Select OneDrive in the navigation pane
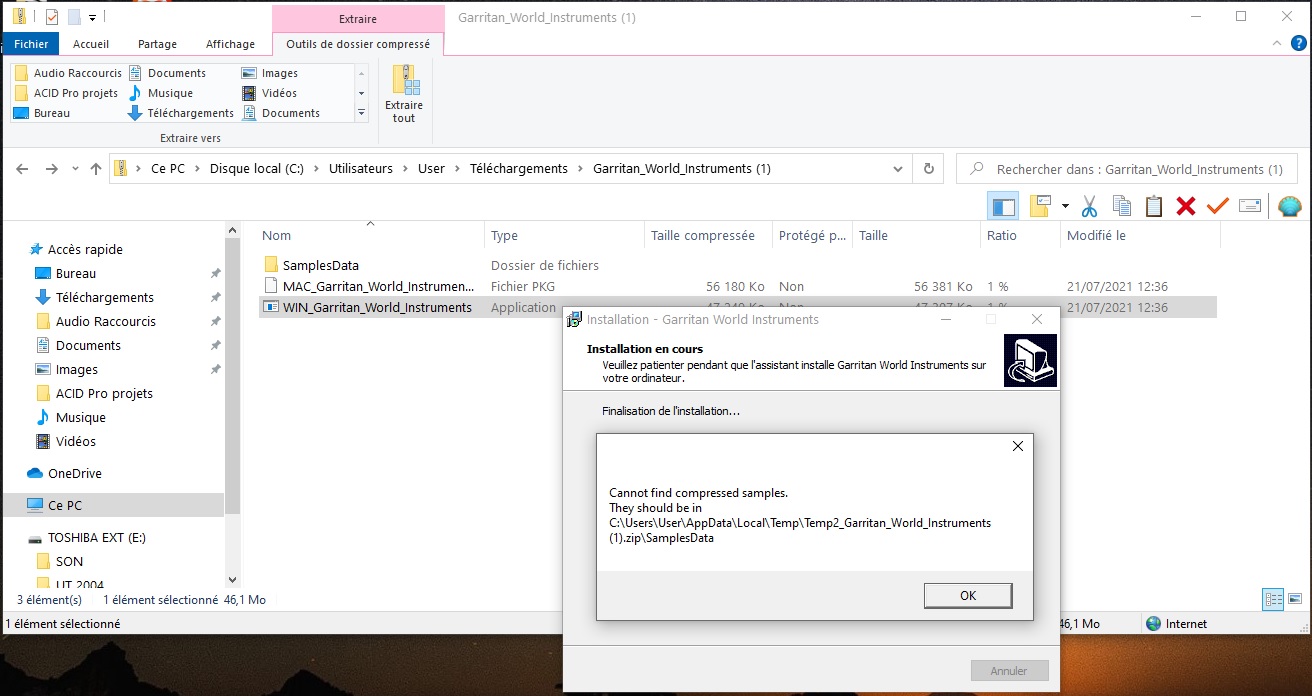Image resolution: width=1312 pixels, height=696 pixels. [75, 473]
